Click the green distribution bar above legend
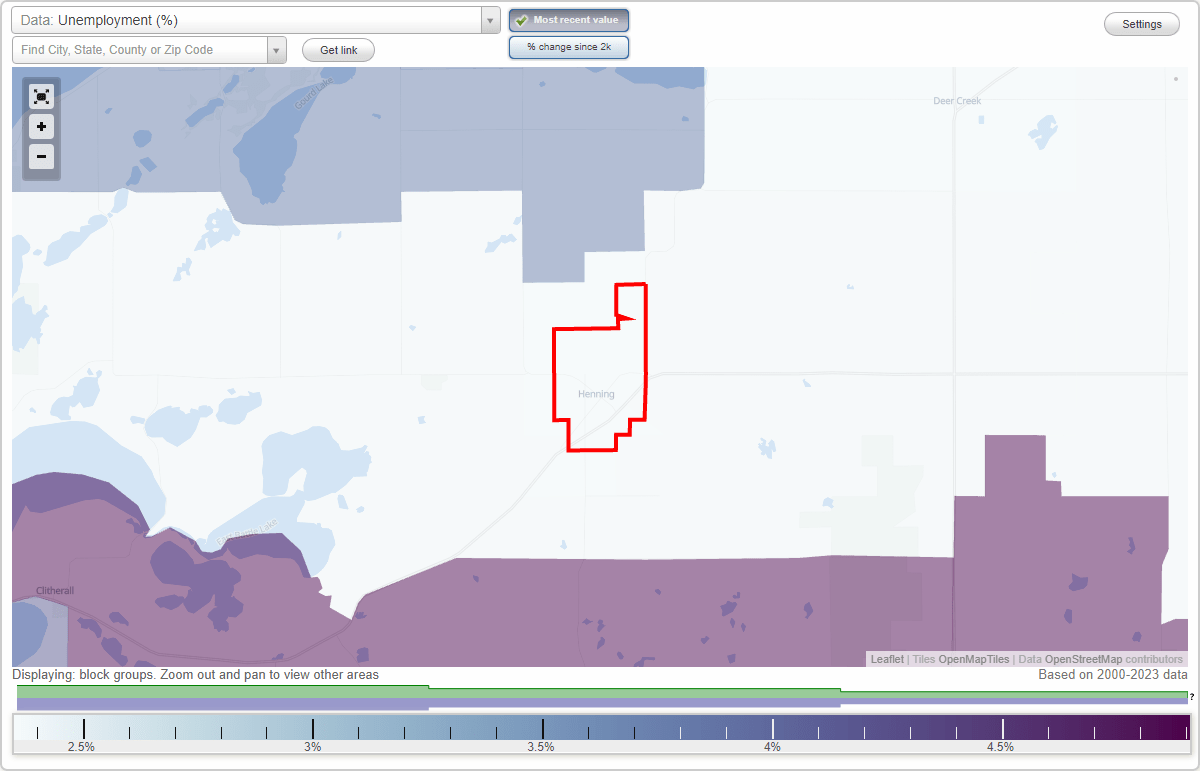 click(602, 692)
